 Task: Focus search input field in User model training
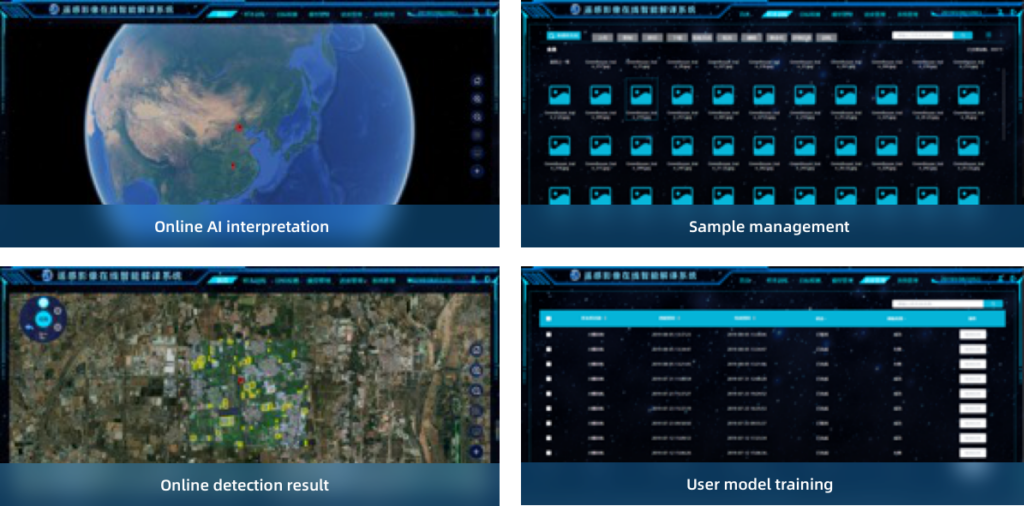938,304
